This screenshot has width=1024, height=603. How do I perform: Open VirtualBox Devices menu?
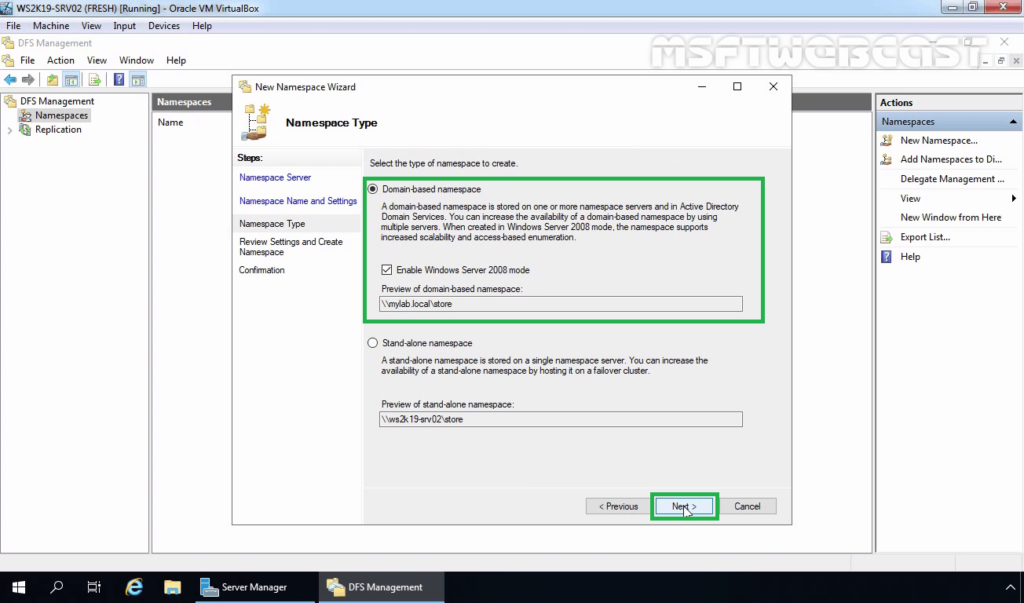[x=164, y=26]
